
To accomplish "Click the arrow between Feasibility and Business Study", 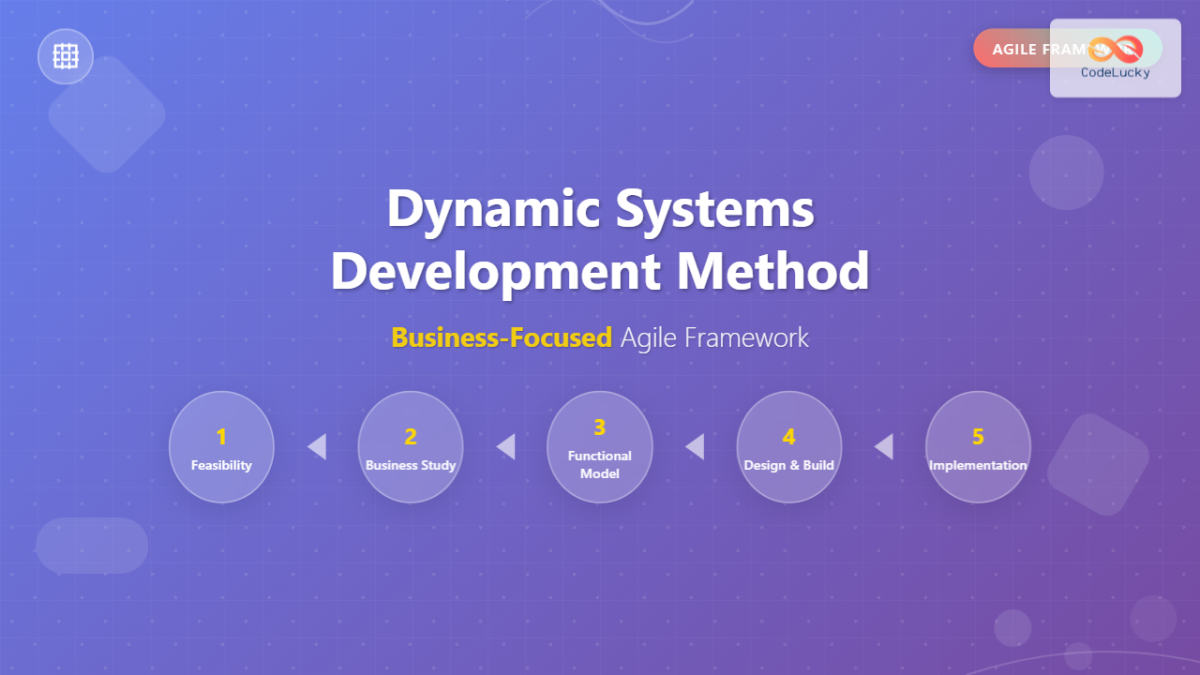I will click(316, 447).
